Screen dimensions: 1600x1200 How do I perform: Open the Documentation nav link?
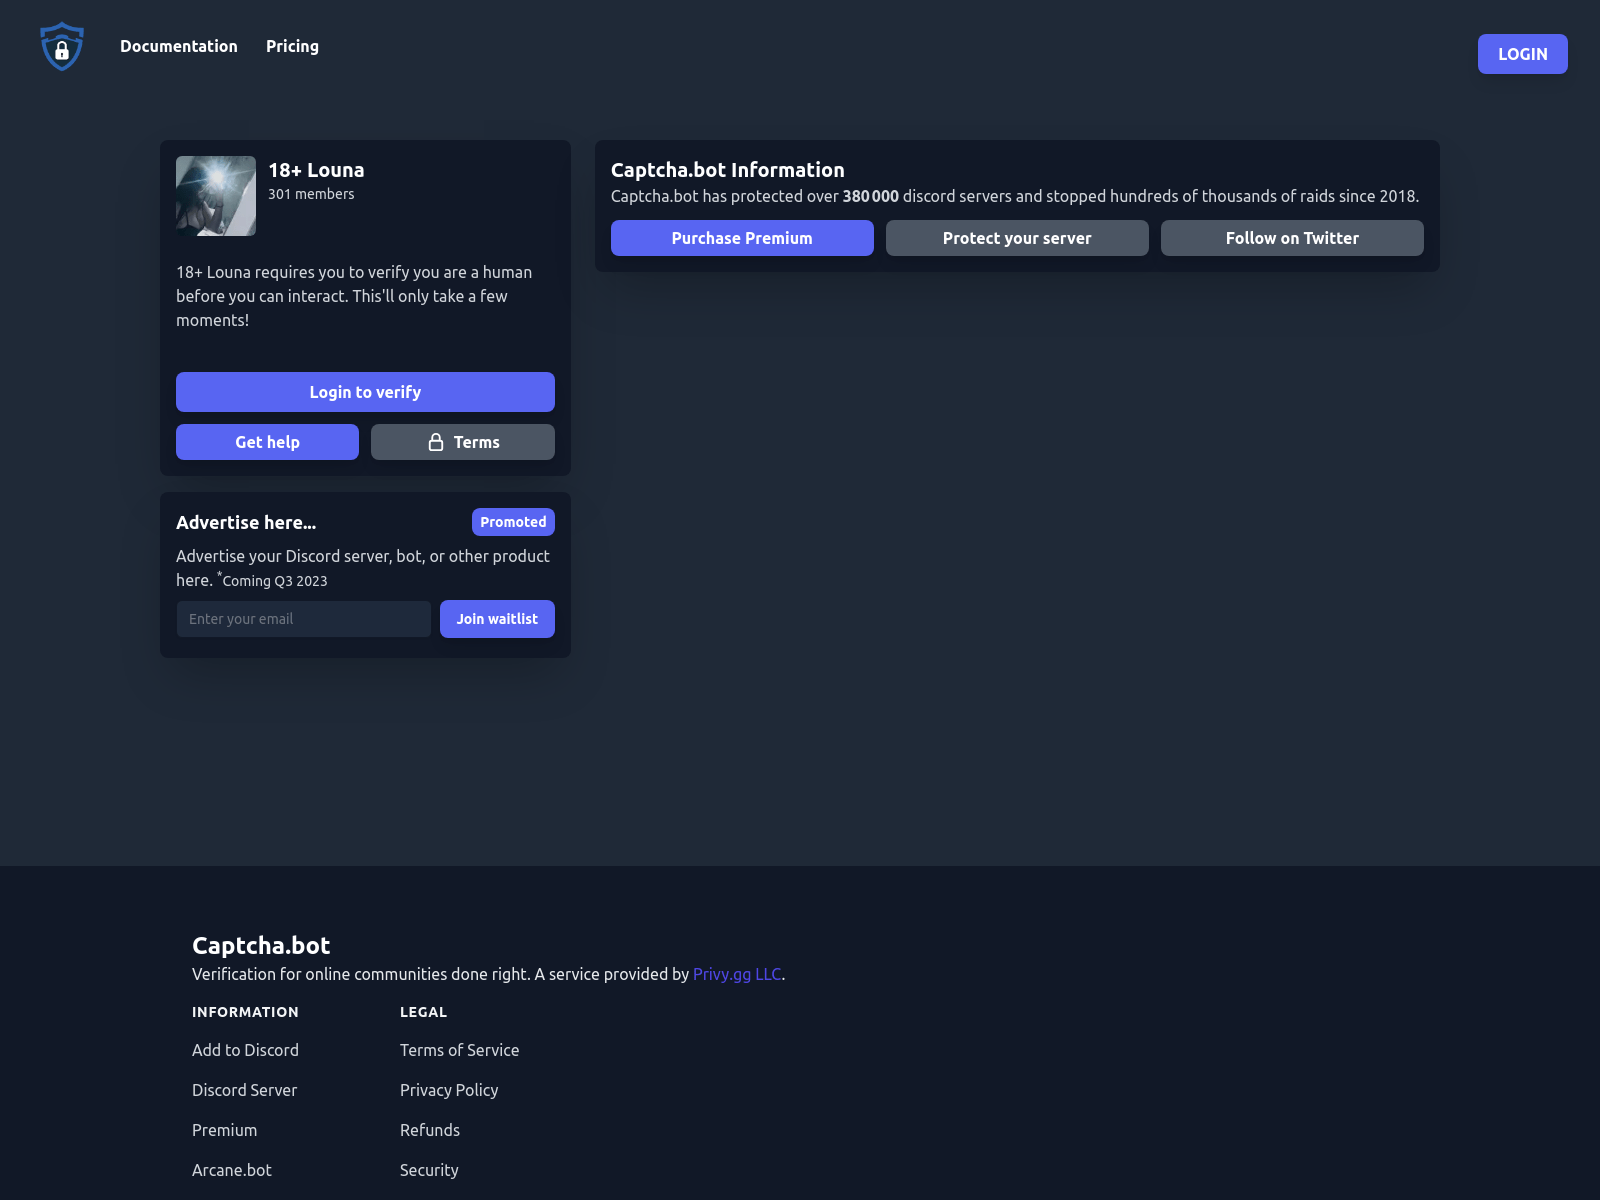[179, 46]
